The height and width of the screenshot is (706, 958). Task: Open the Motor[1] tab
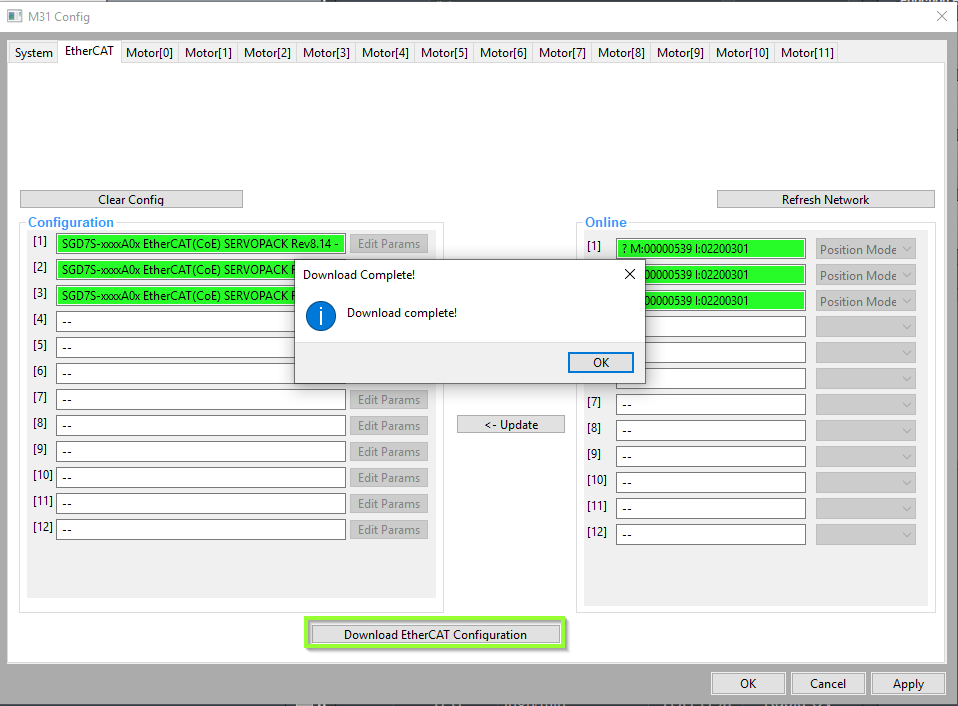point(208,53)
